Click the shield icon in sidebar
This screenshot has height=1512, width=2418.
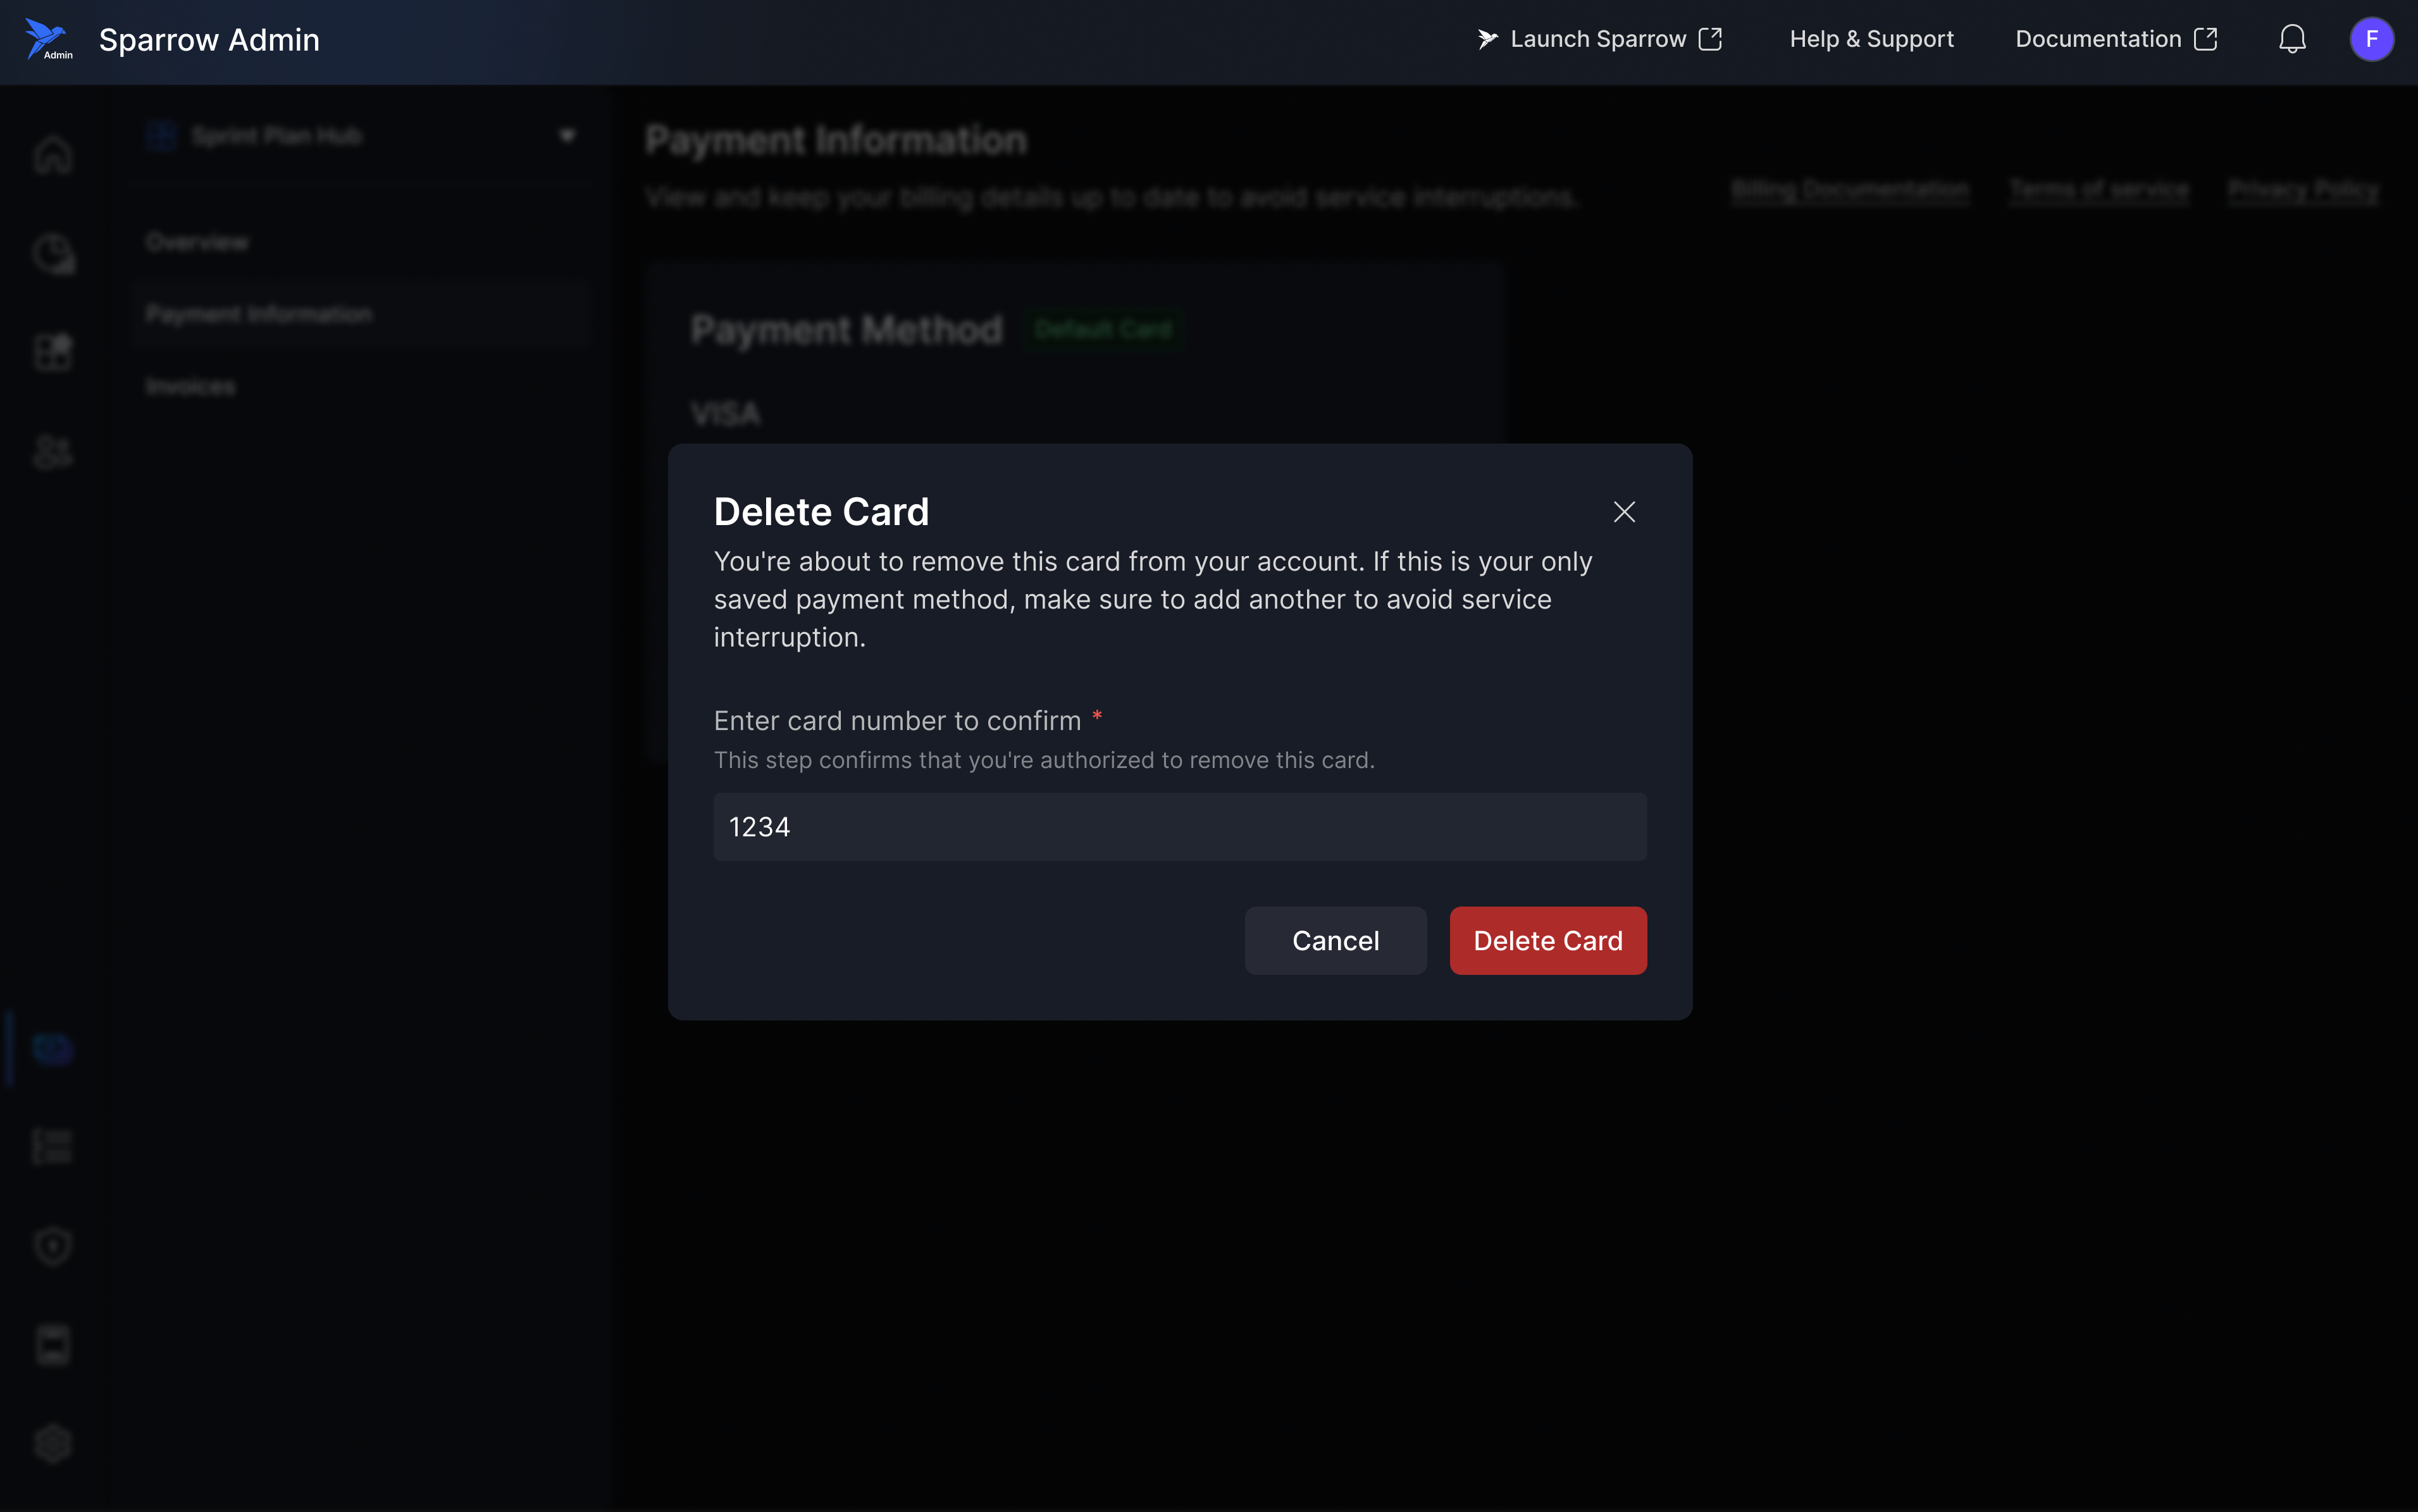[x=53, y=1246]
